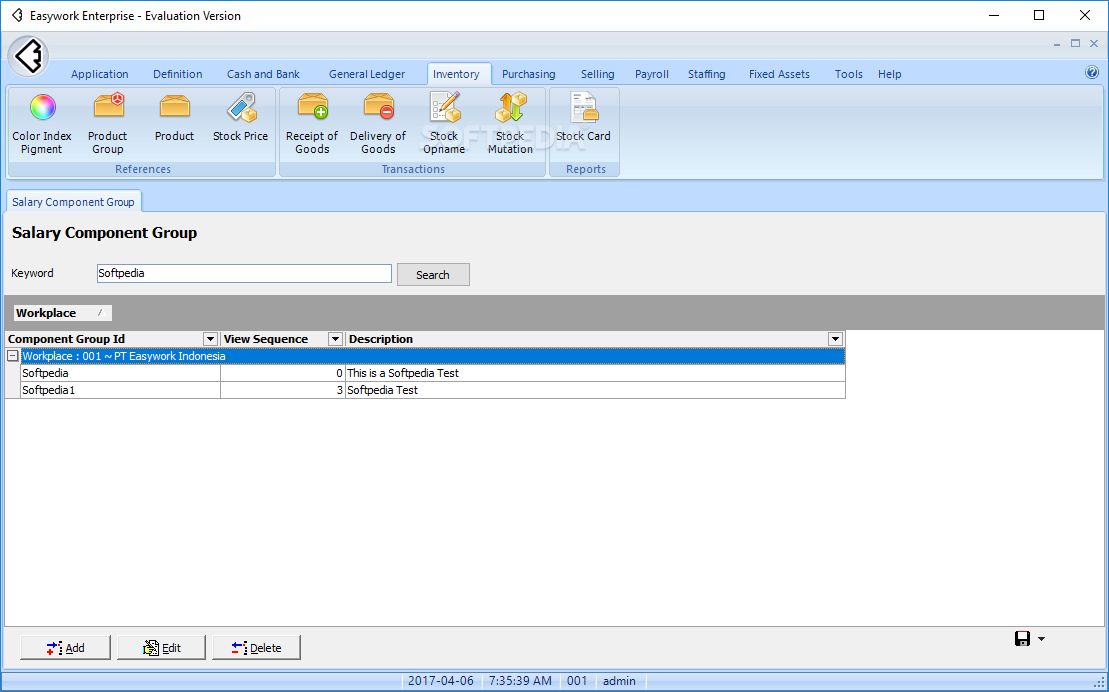Click the Easywork round application logo button
1109x692 pixels.
(x=28, y=55)
